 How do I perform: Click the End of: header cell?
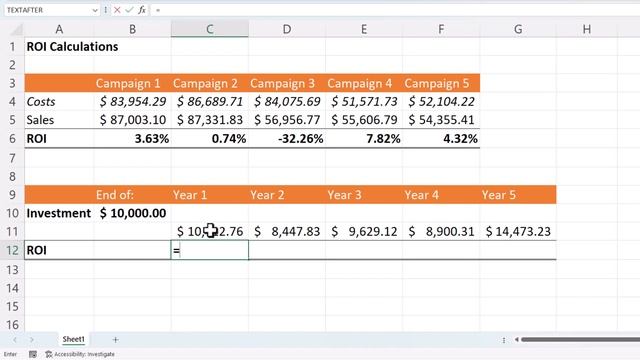pos(133,195)
